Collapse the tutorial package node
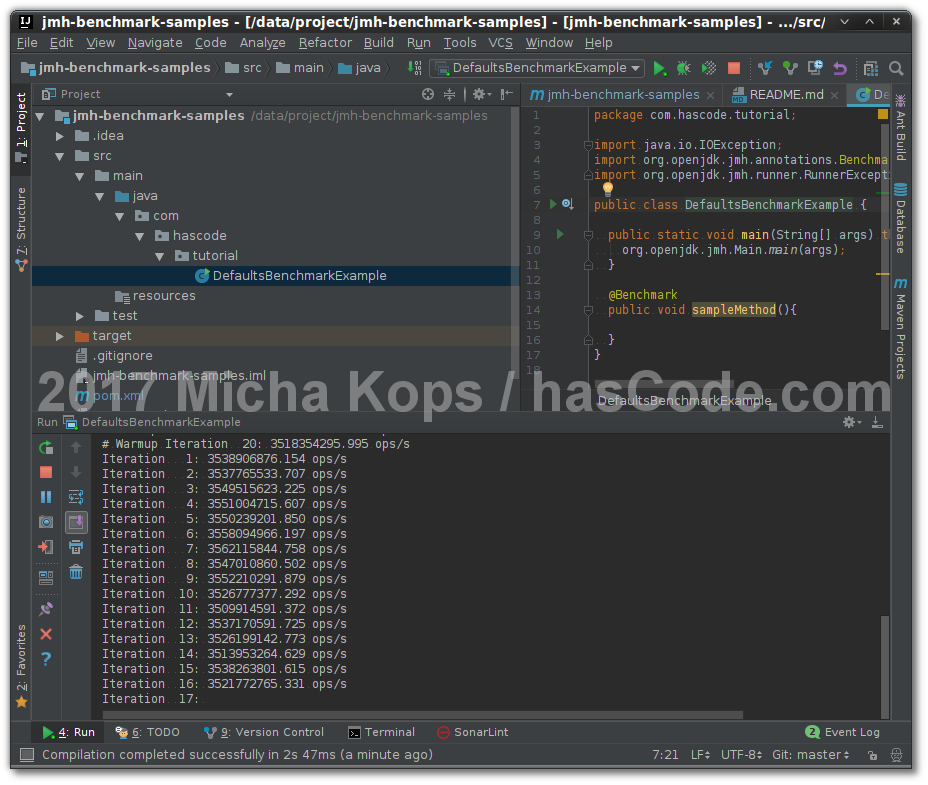928x785 pixels. coord(159,256)
